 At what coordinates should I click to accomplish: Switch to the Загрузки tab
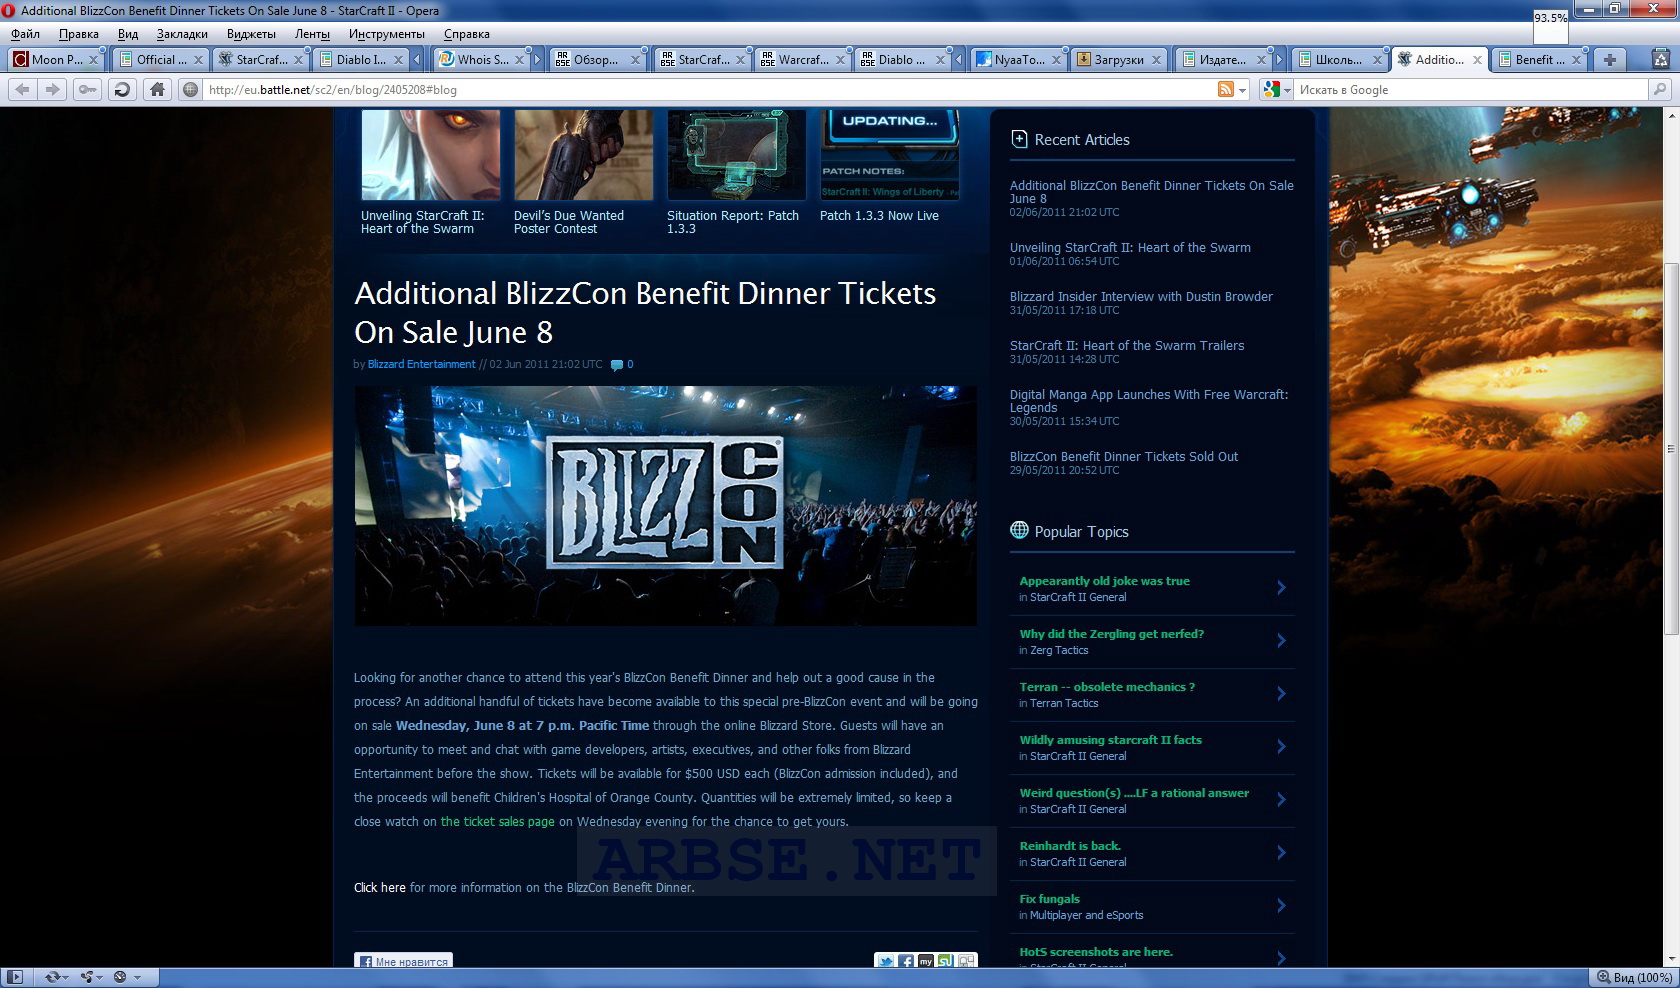[x=1119, y=59]
